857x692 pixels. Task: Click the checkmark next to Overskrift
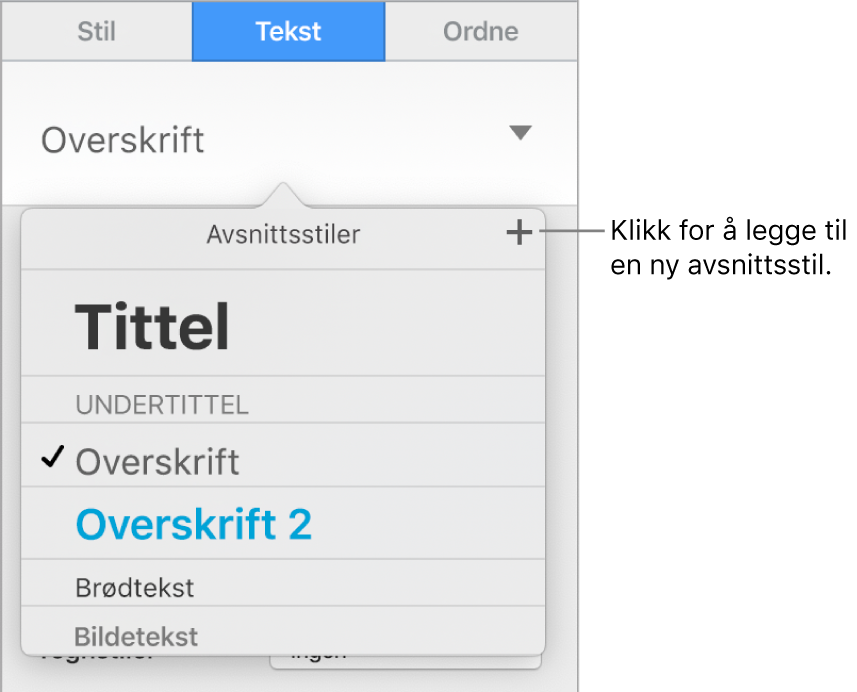click(x=53, y=460)
